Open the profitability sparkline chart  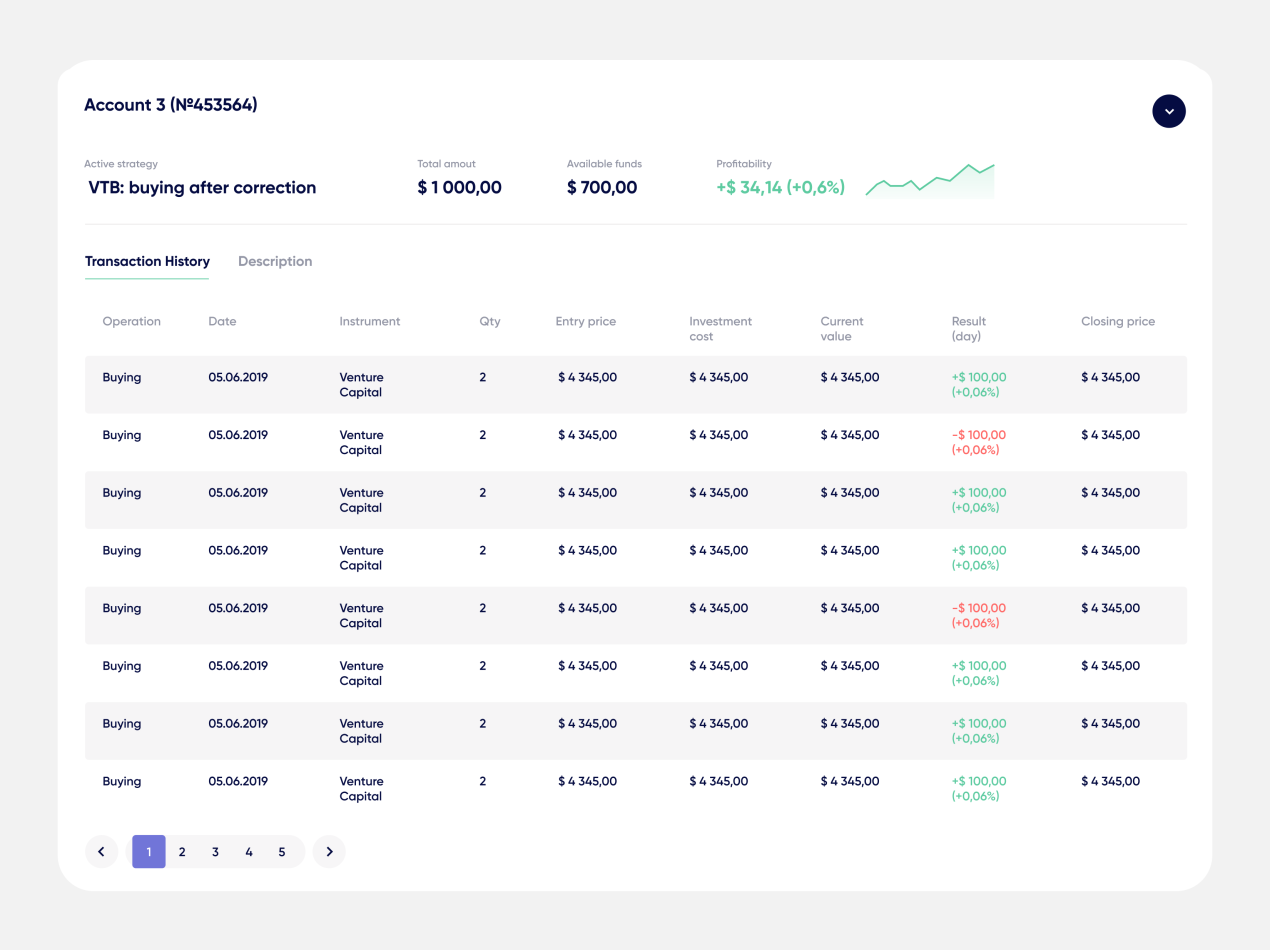pyautogui.click(x=930, y=180)
